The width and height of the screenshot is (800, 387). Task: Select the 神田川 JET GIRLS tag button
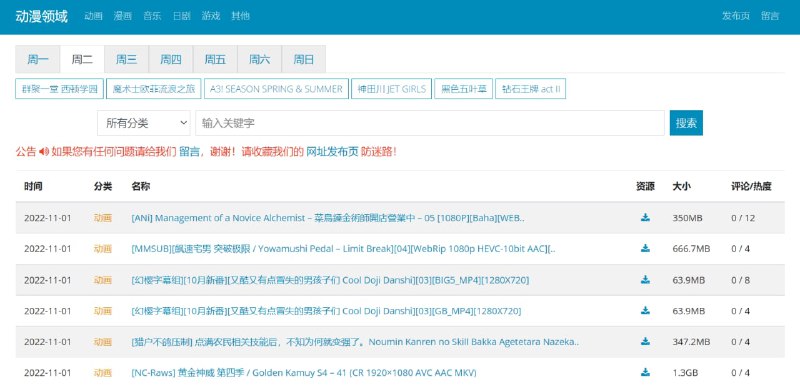click(391, 89)
